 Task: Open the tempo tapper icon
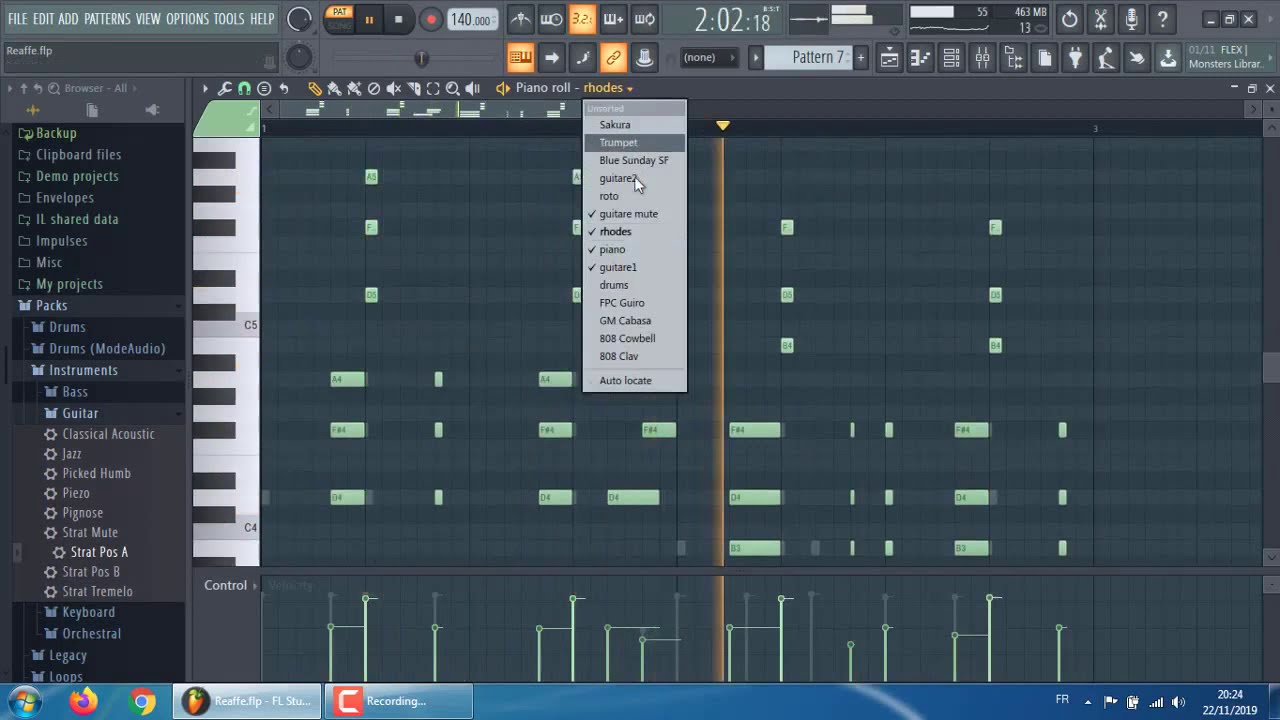tap(1106, 58)
